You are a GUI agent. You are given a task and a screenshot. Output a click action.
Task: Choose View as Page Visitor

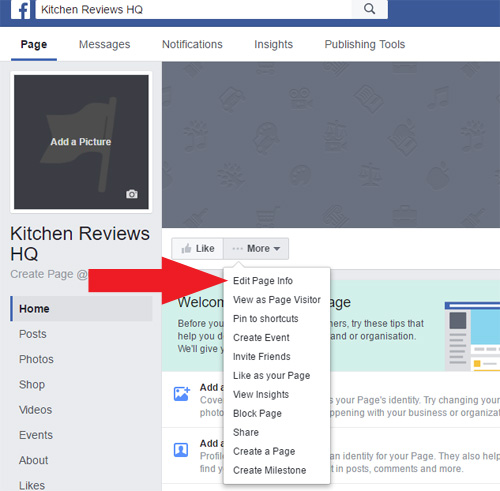coord(277,300)
